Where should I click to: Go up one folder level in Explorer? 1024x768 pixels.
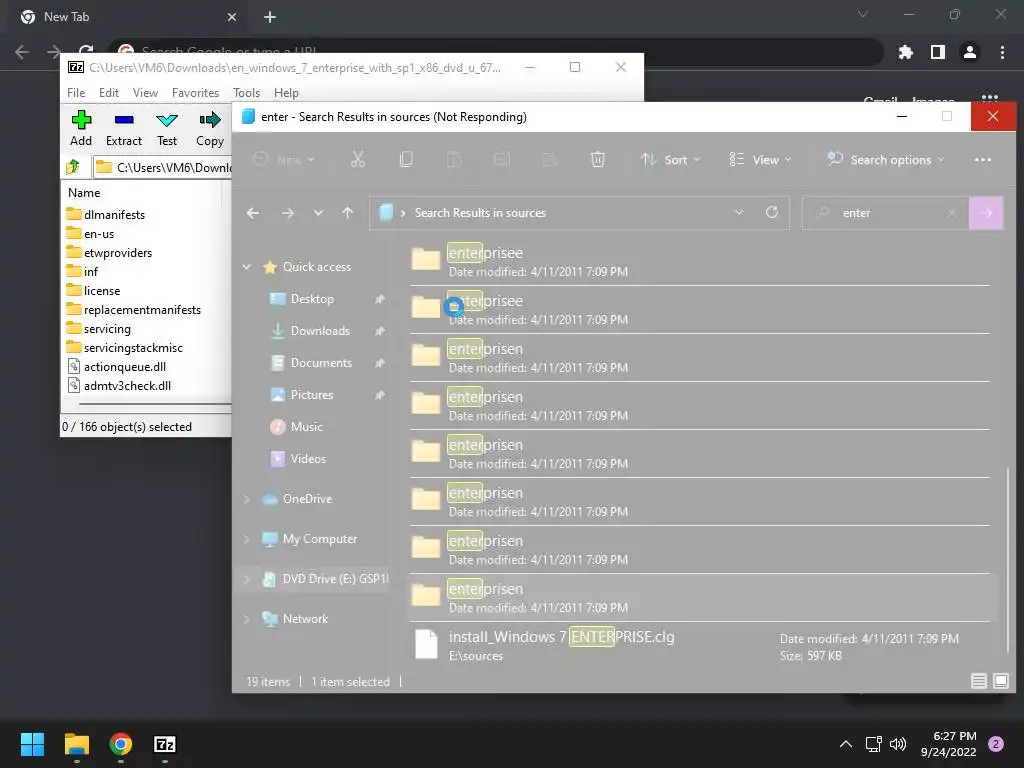tap(347, 213)
